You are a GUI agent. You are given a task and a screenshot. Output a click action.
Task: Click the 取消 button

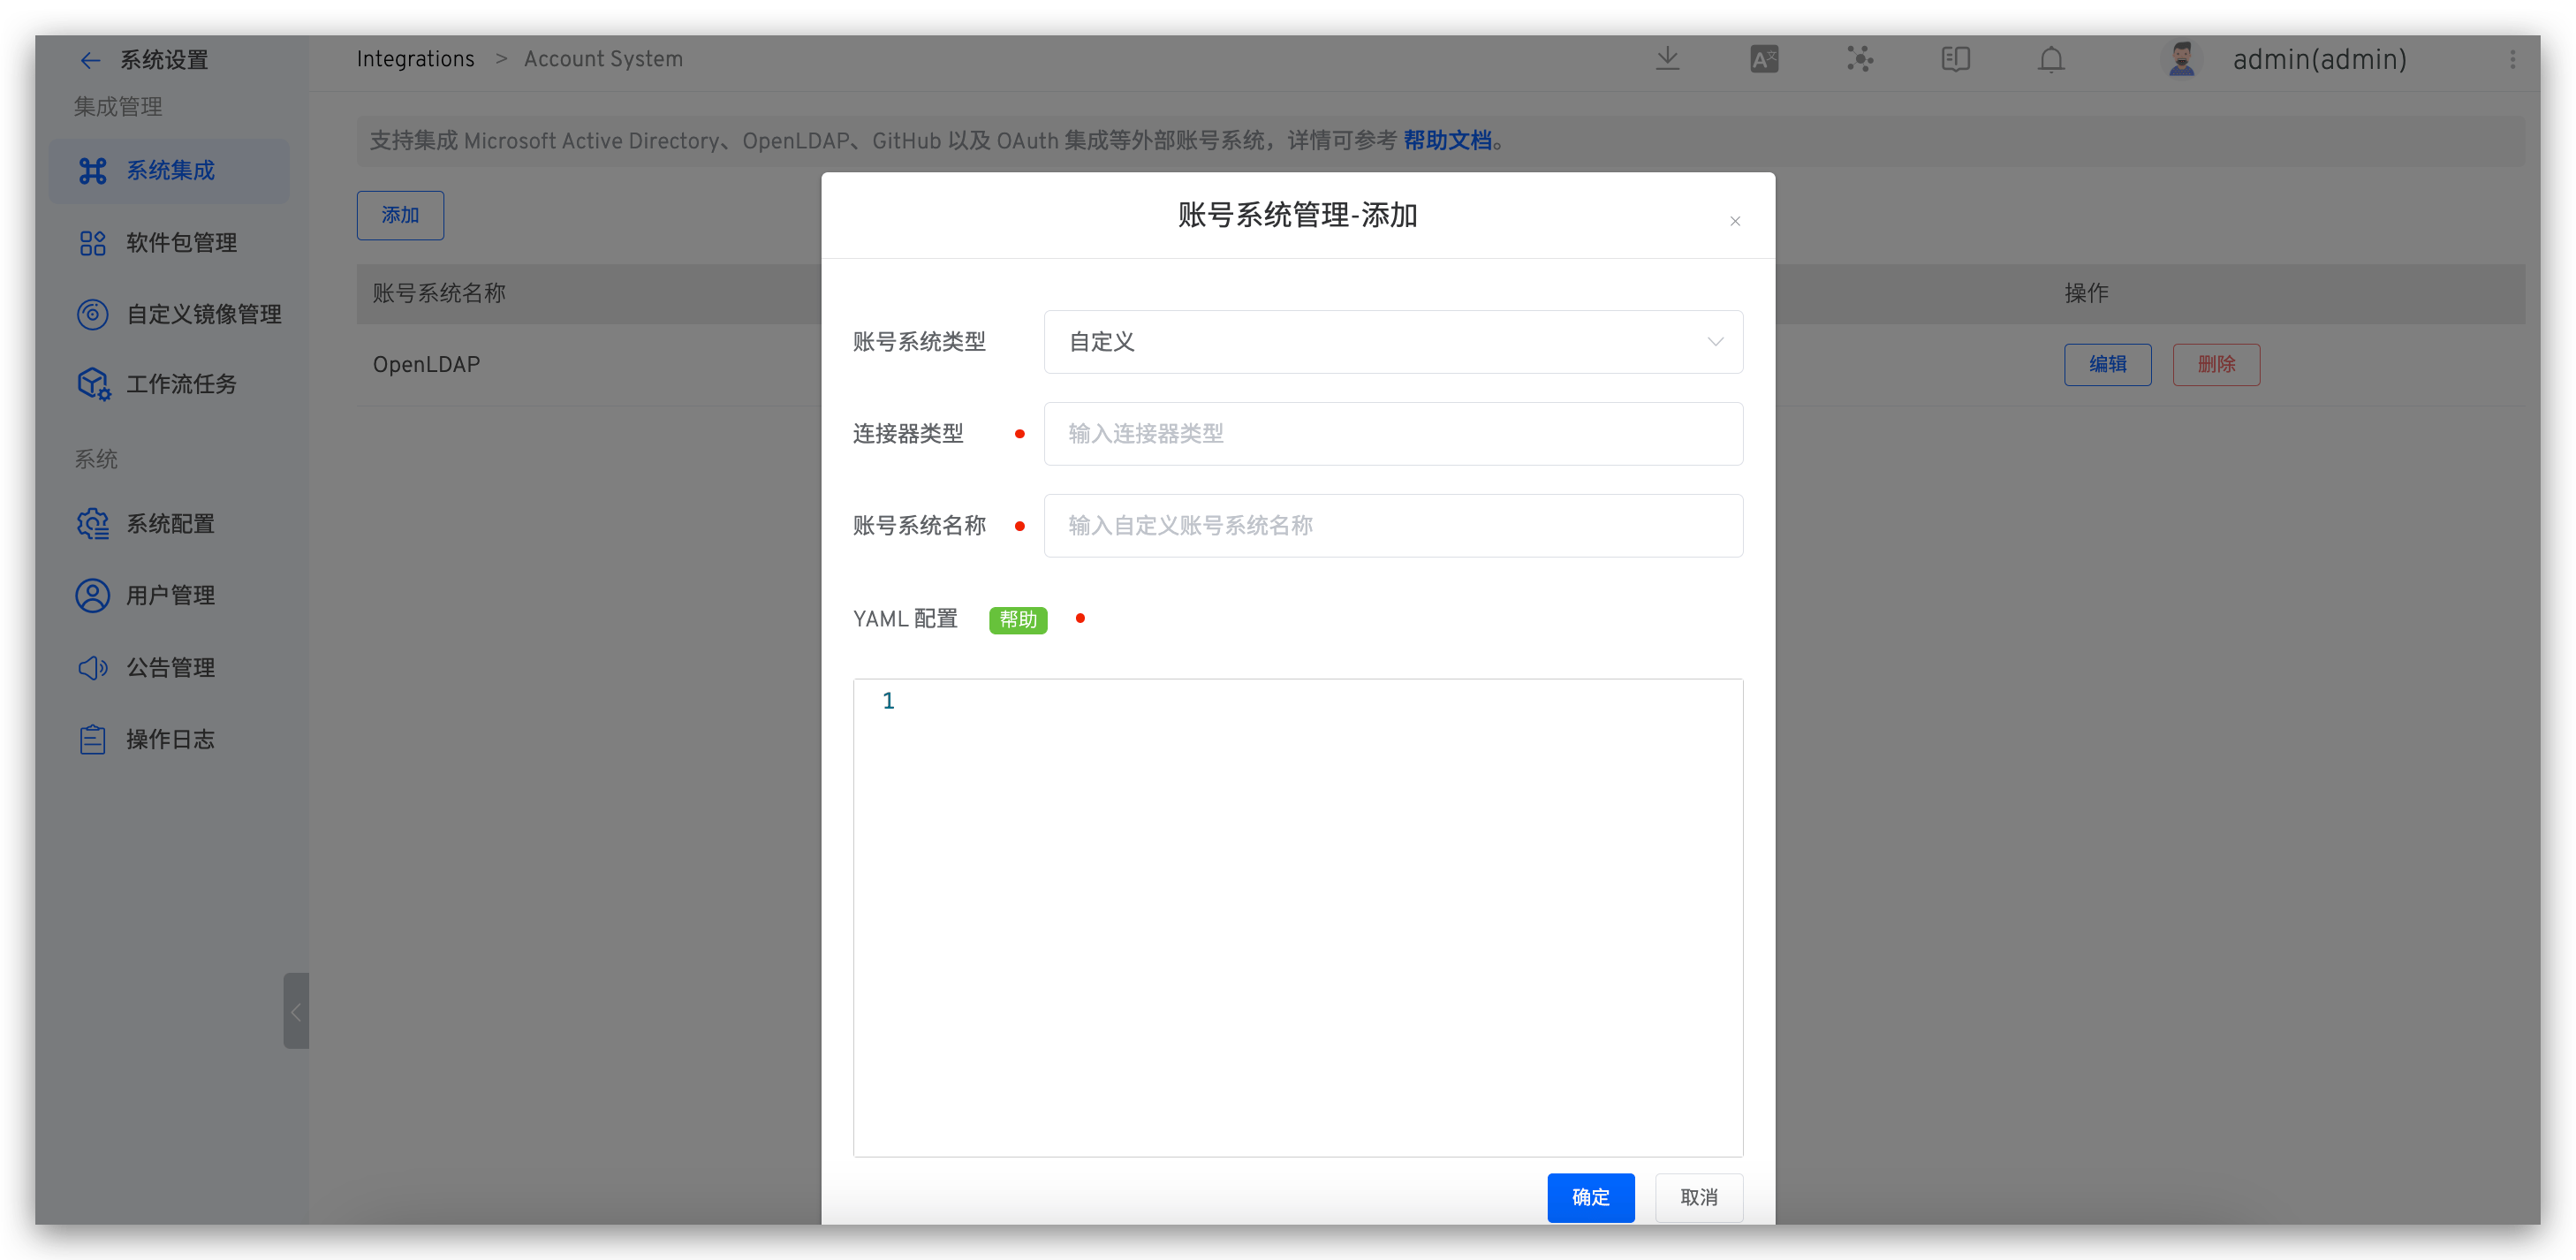click(1698, 1197)
